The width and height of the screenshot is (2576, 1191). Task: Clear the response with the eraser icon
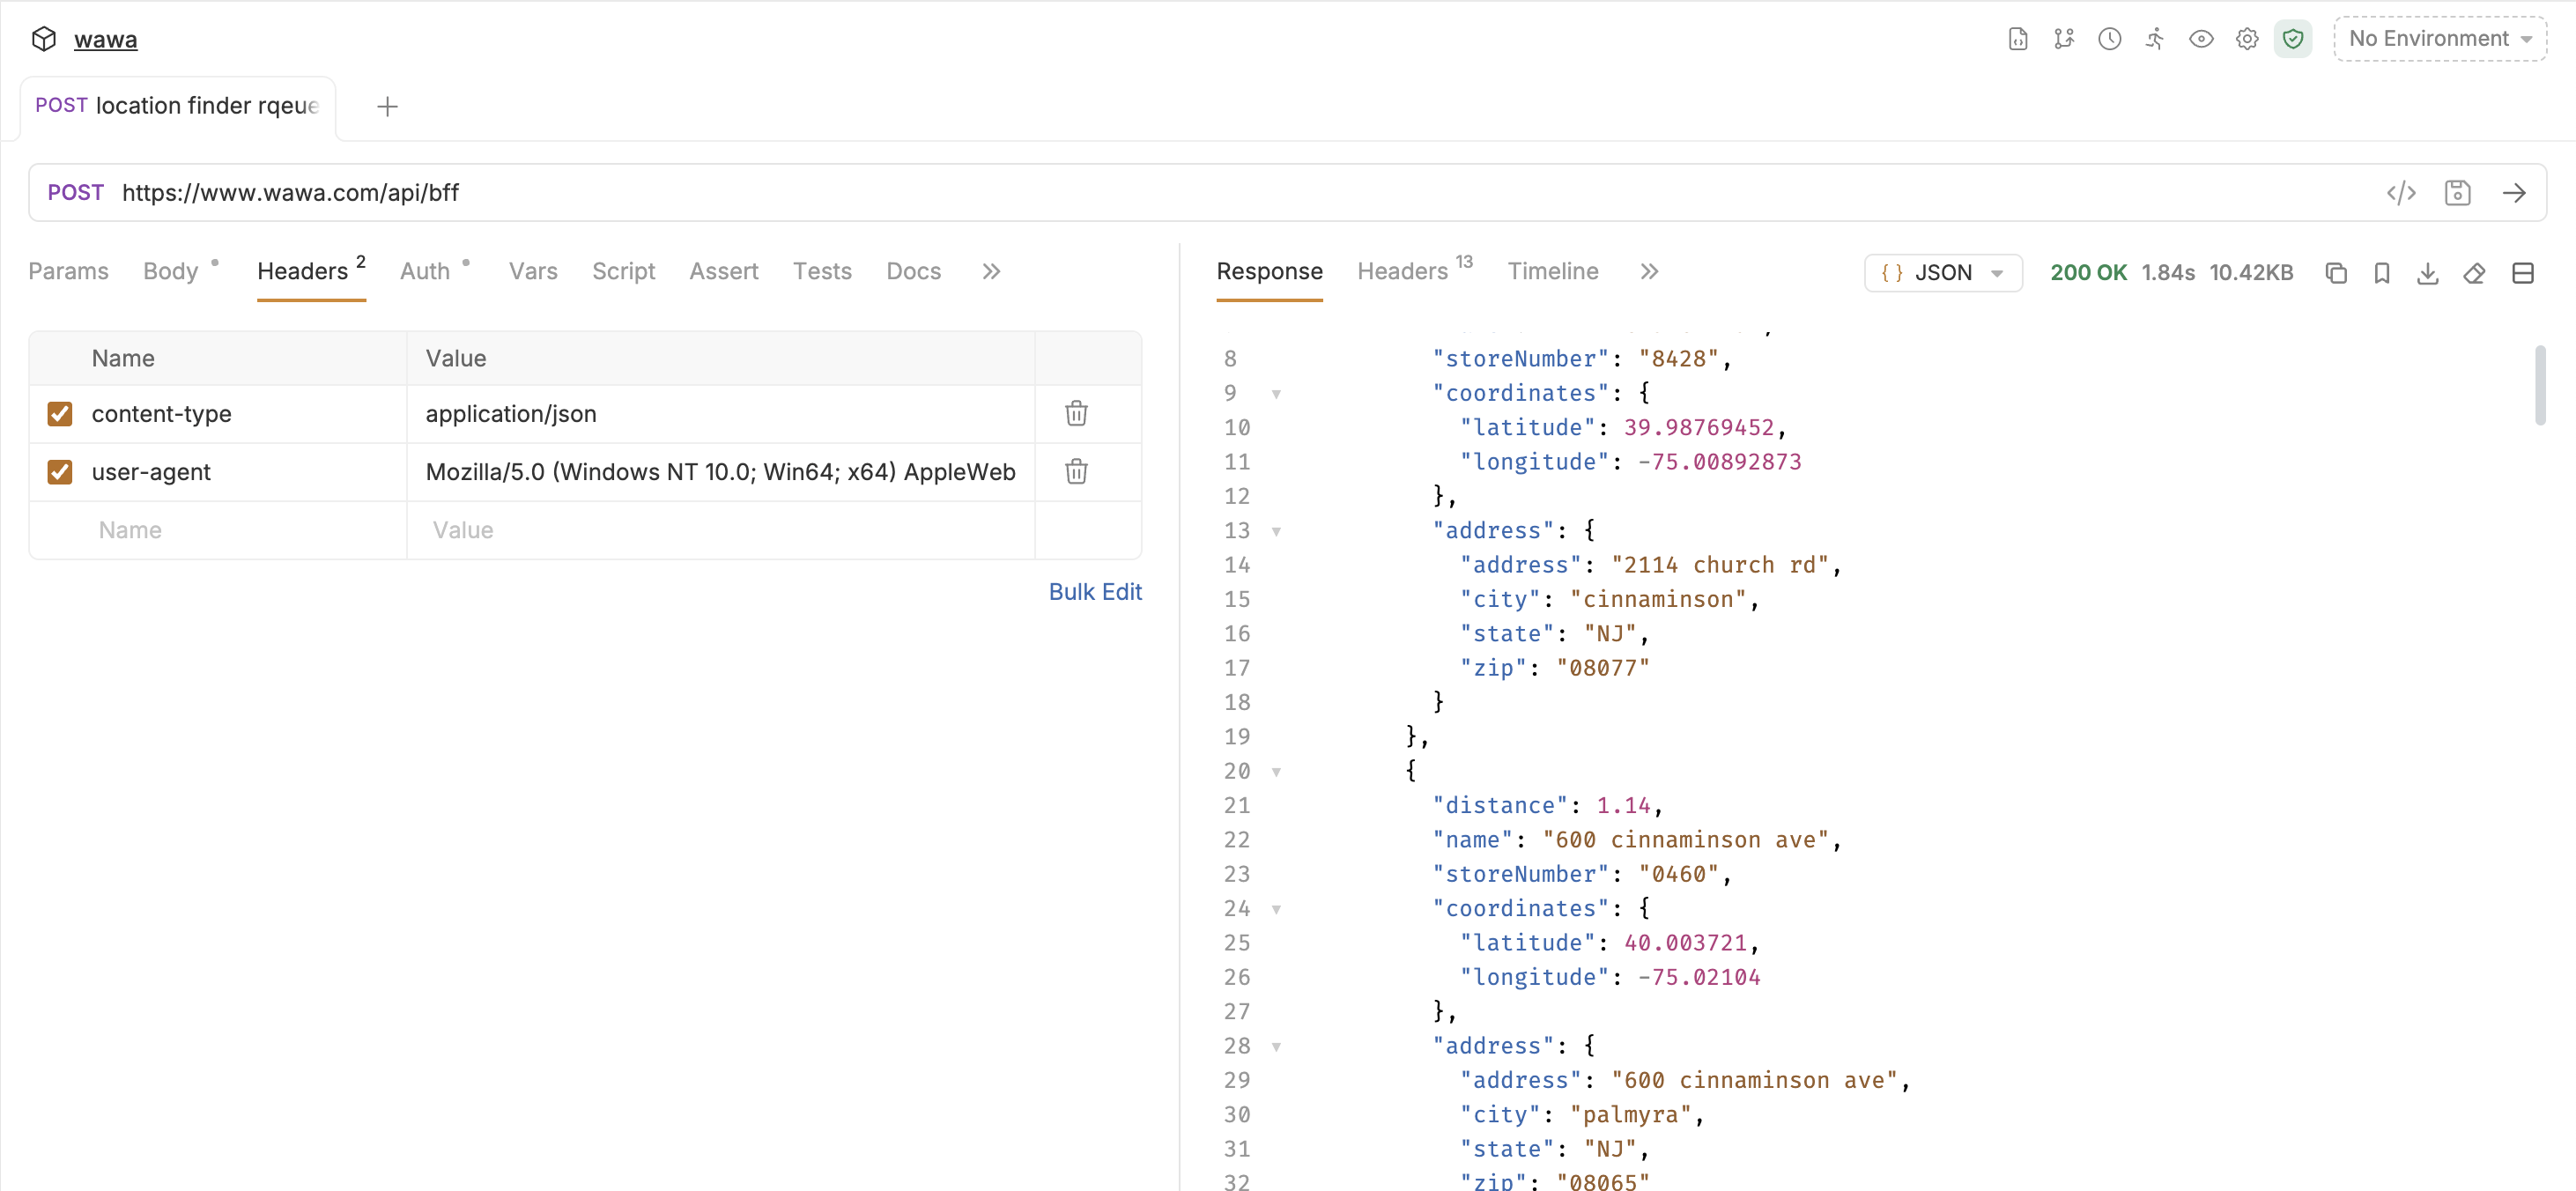coord(2474,273)
